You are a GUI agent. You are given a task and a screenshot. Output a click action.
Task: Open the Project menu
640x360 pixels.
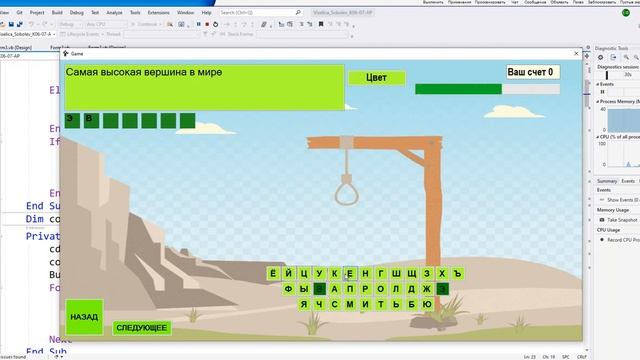(x=37, y=13)
